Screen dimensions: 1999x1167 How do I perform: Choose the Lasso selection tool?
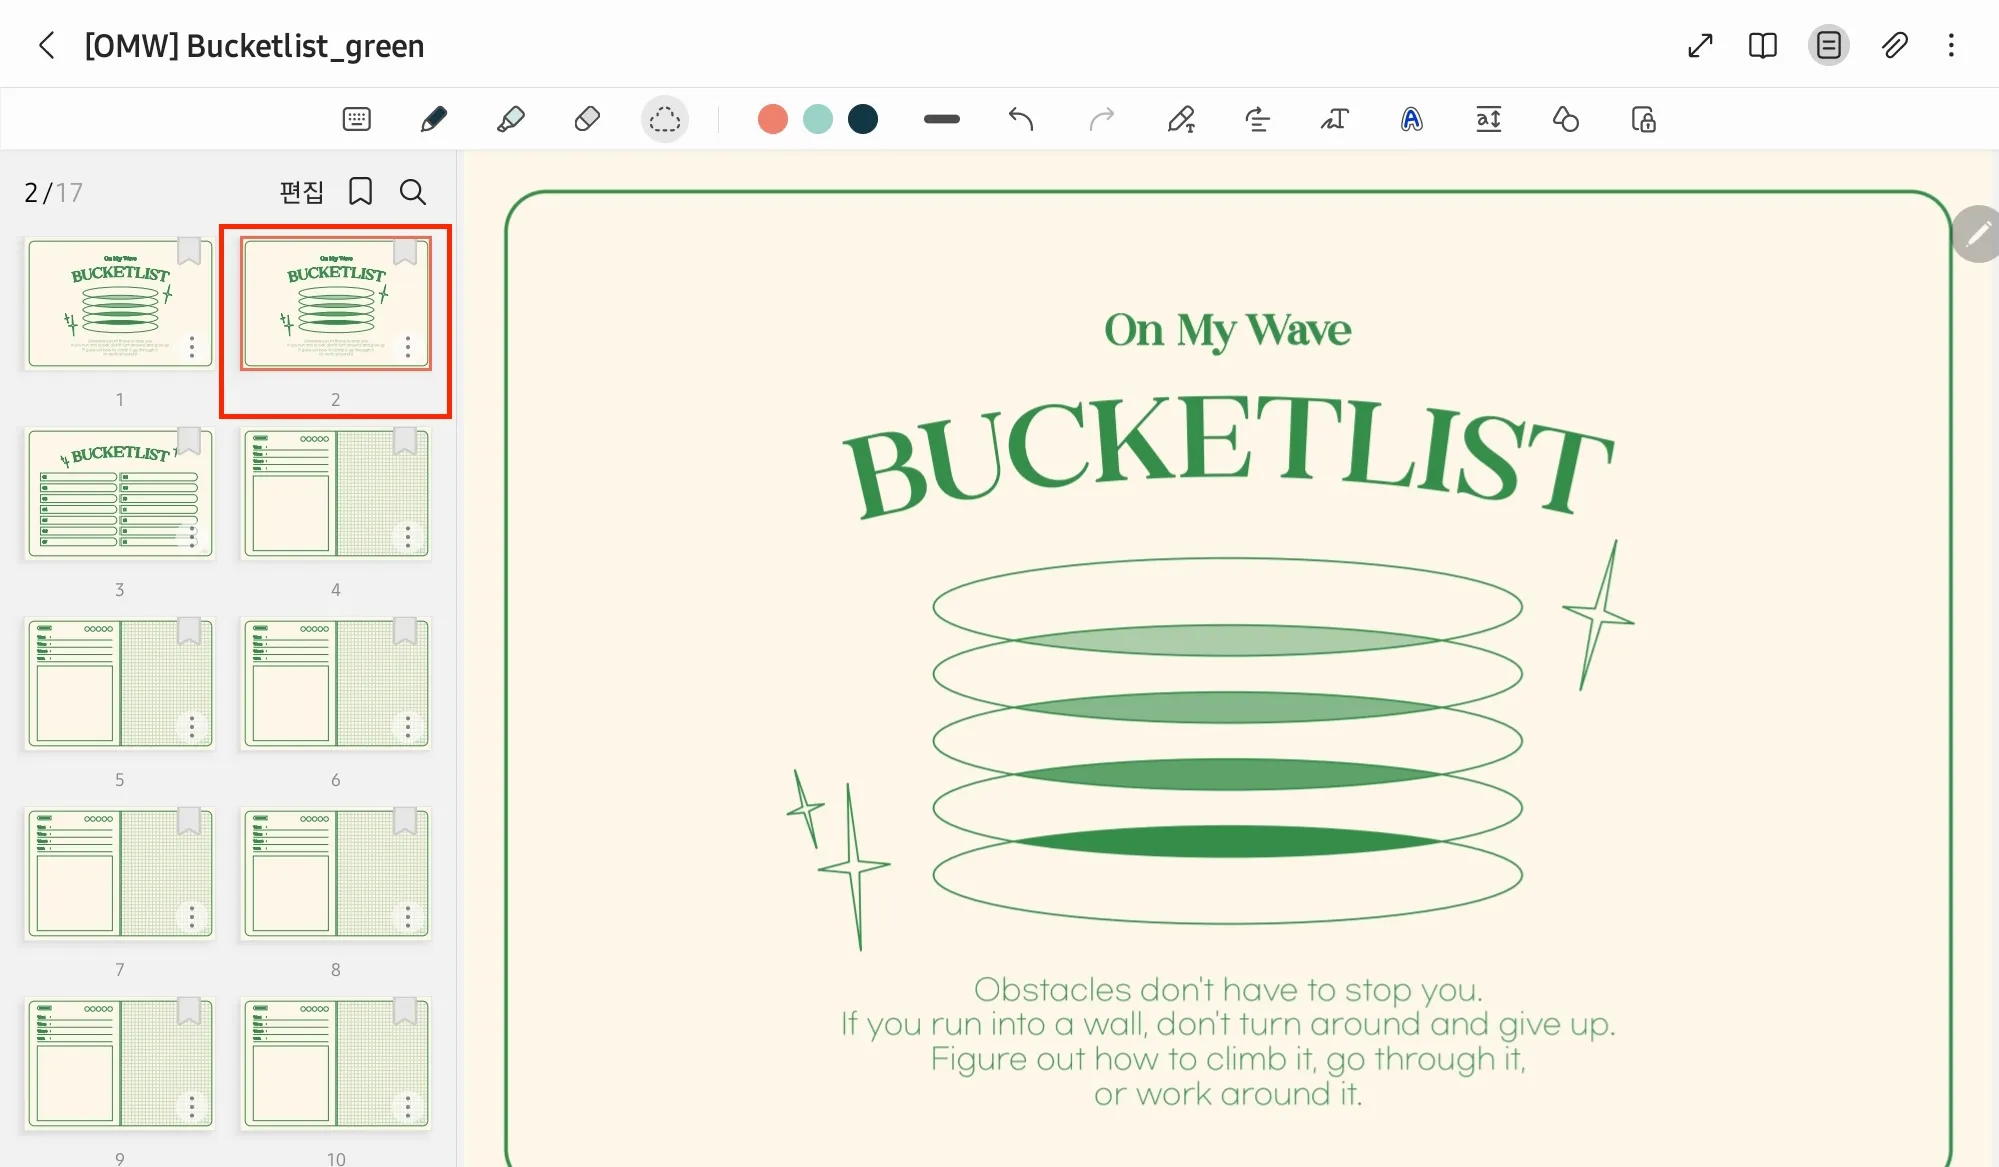coord(664,120)
